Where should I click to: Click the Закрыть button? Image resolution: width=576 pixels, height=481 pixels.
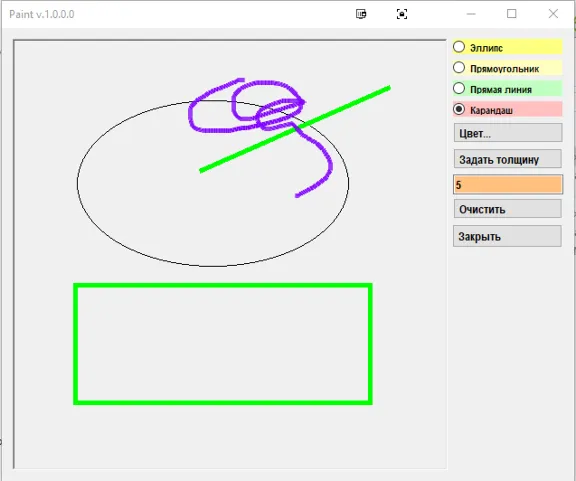pos(507,236)
